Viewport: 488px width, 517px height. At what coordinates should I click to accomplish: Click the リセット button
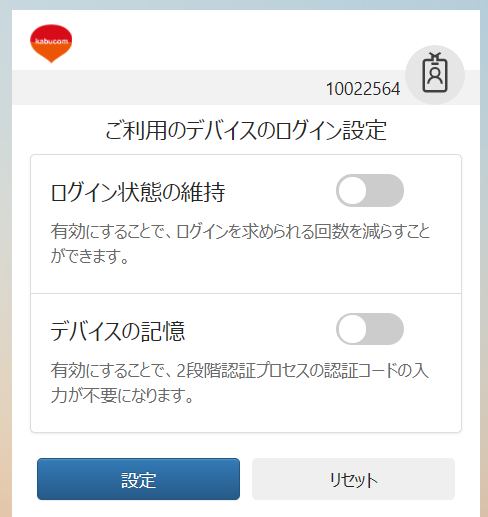(353, 479)
